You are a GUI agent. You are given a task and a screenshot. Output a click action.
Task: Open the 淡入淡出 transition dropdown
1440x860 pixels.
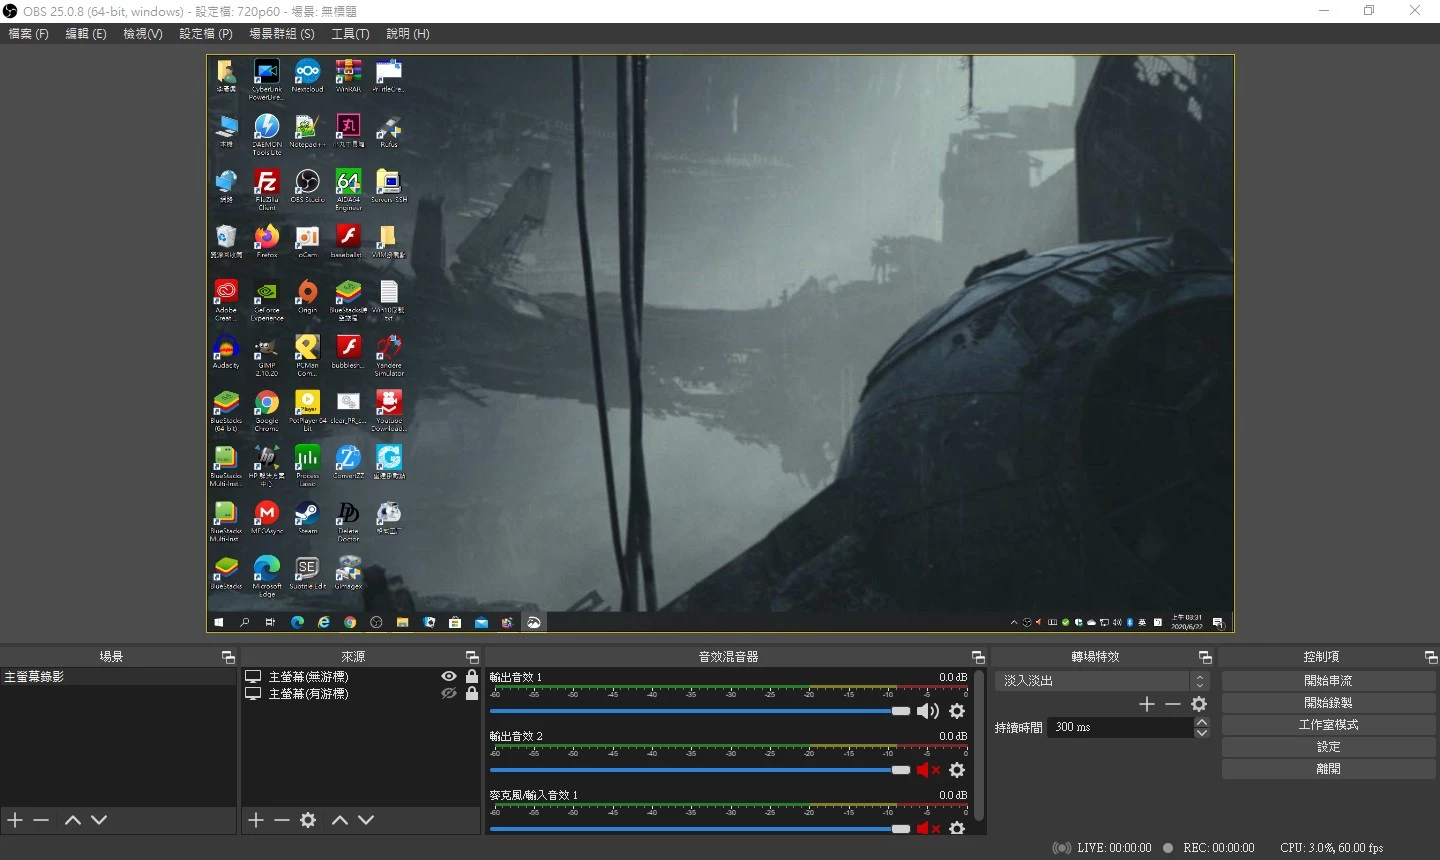pyautogui.click(x=1102, y=680)
